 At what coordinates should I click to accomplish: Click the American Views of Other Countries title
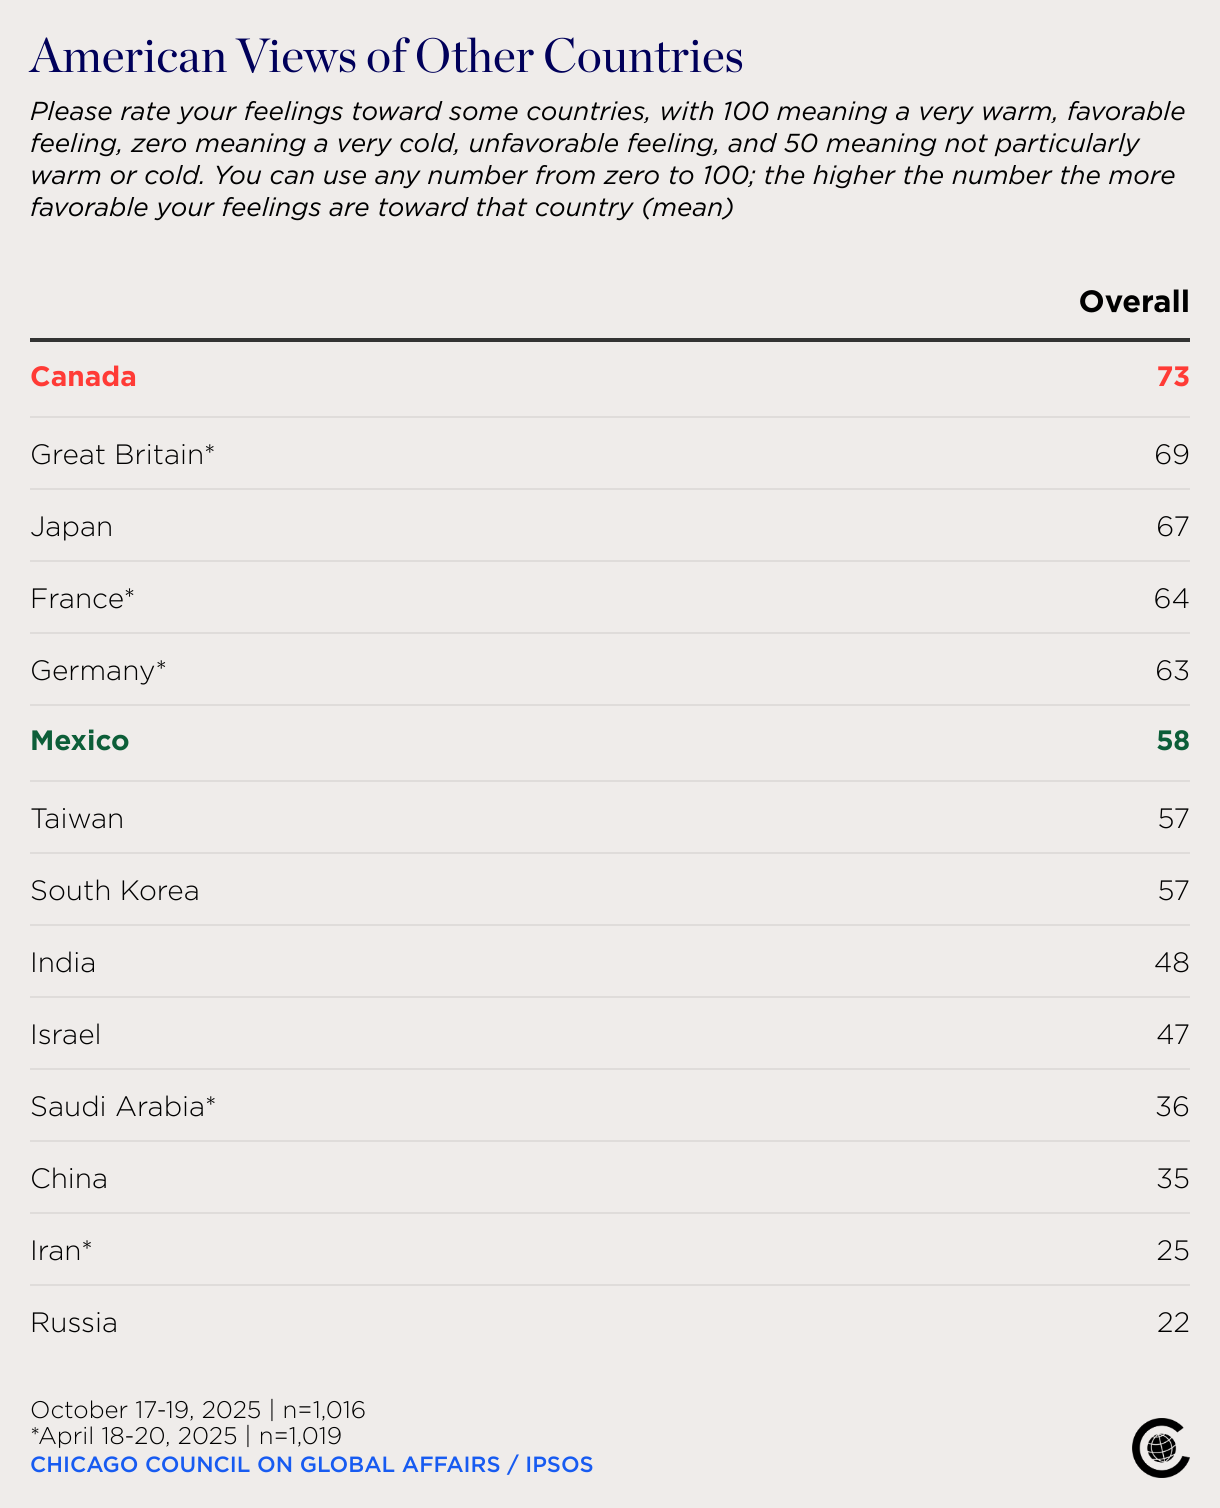(x=387, y=56)
